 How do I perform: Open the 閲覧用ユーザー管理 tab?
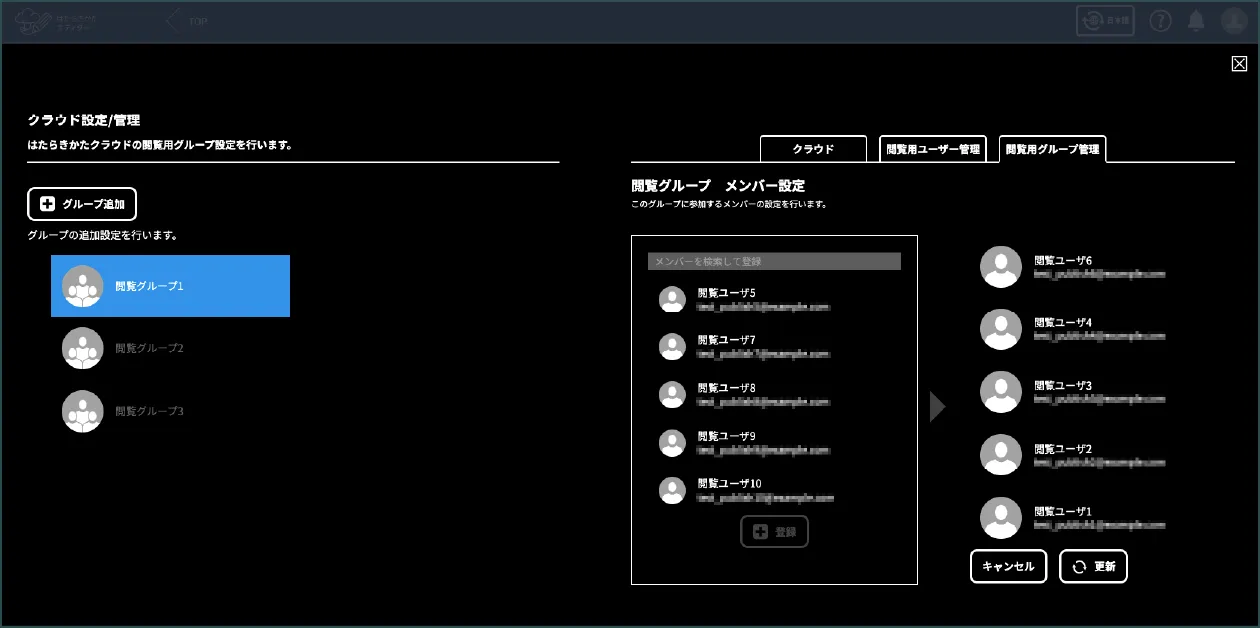933,148
